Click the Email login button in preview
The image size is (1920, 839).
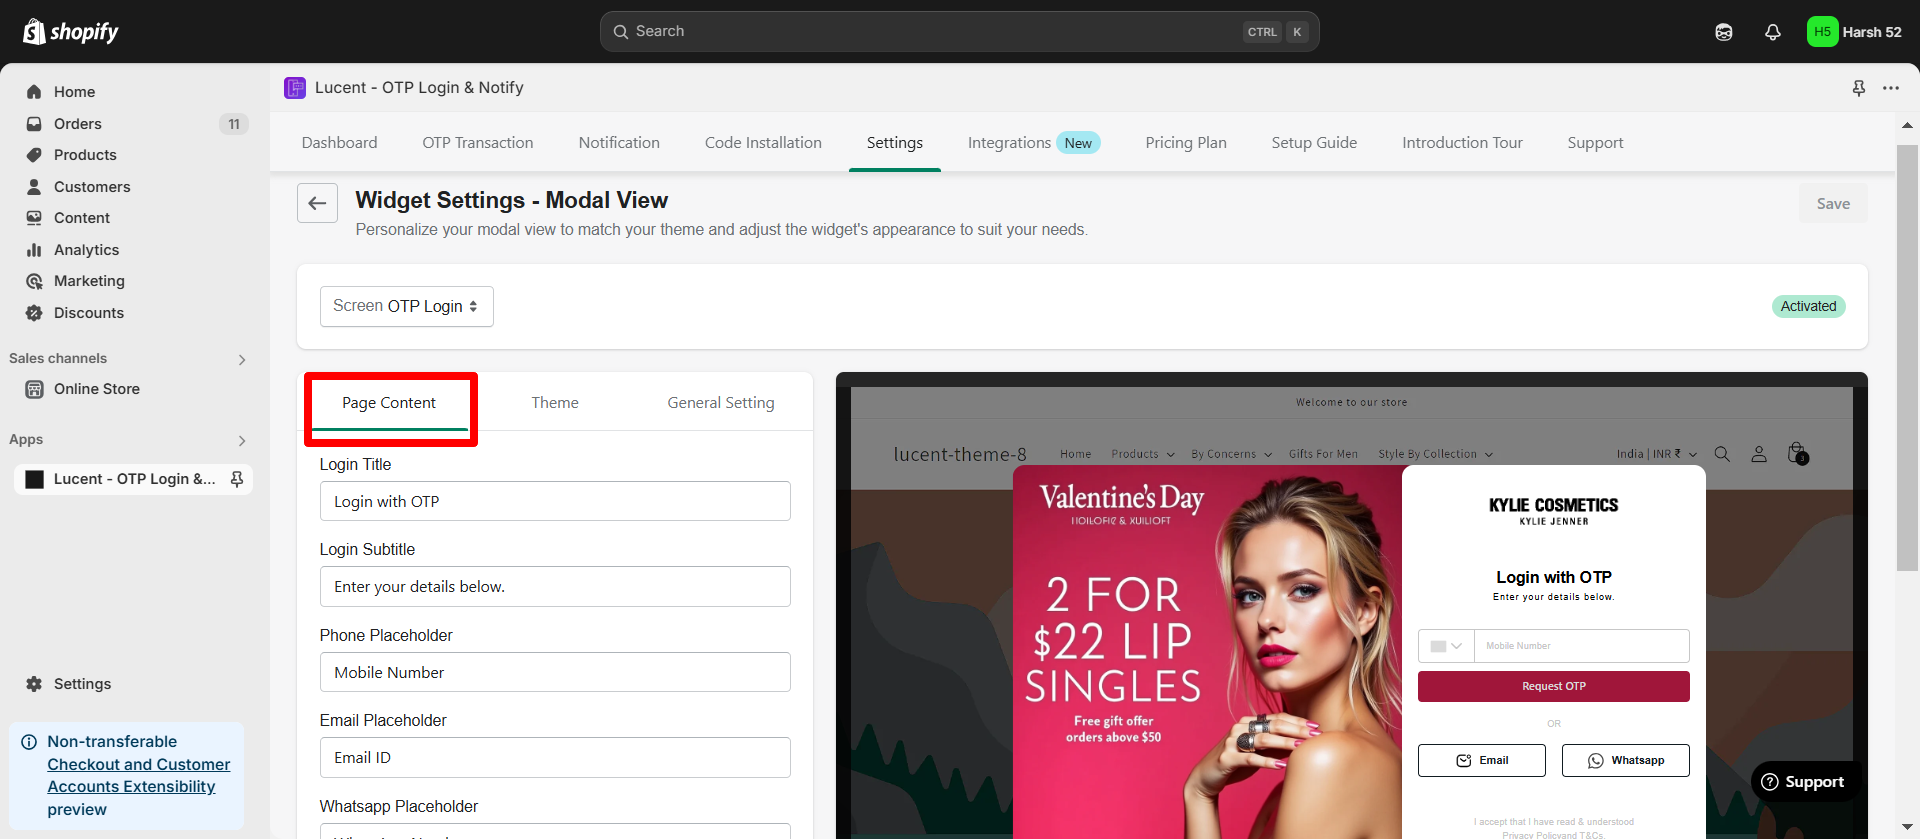pos(1481,760)
